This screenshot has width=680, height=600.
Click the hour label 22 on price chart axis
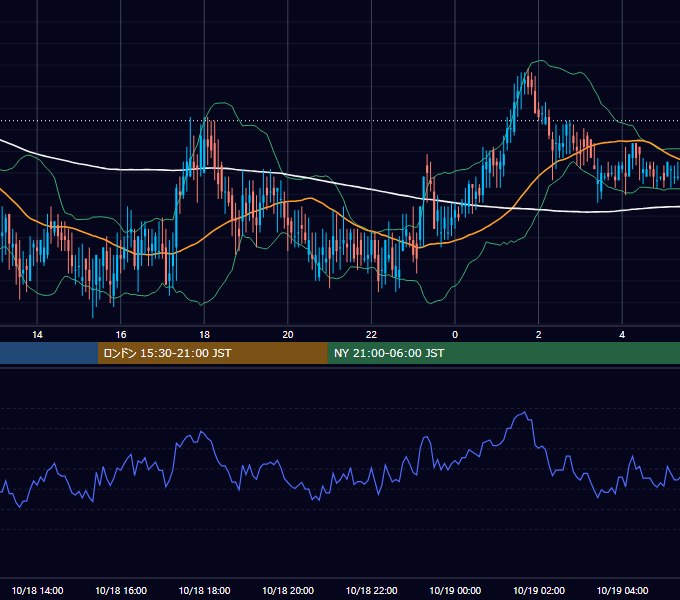point(371,335)
